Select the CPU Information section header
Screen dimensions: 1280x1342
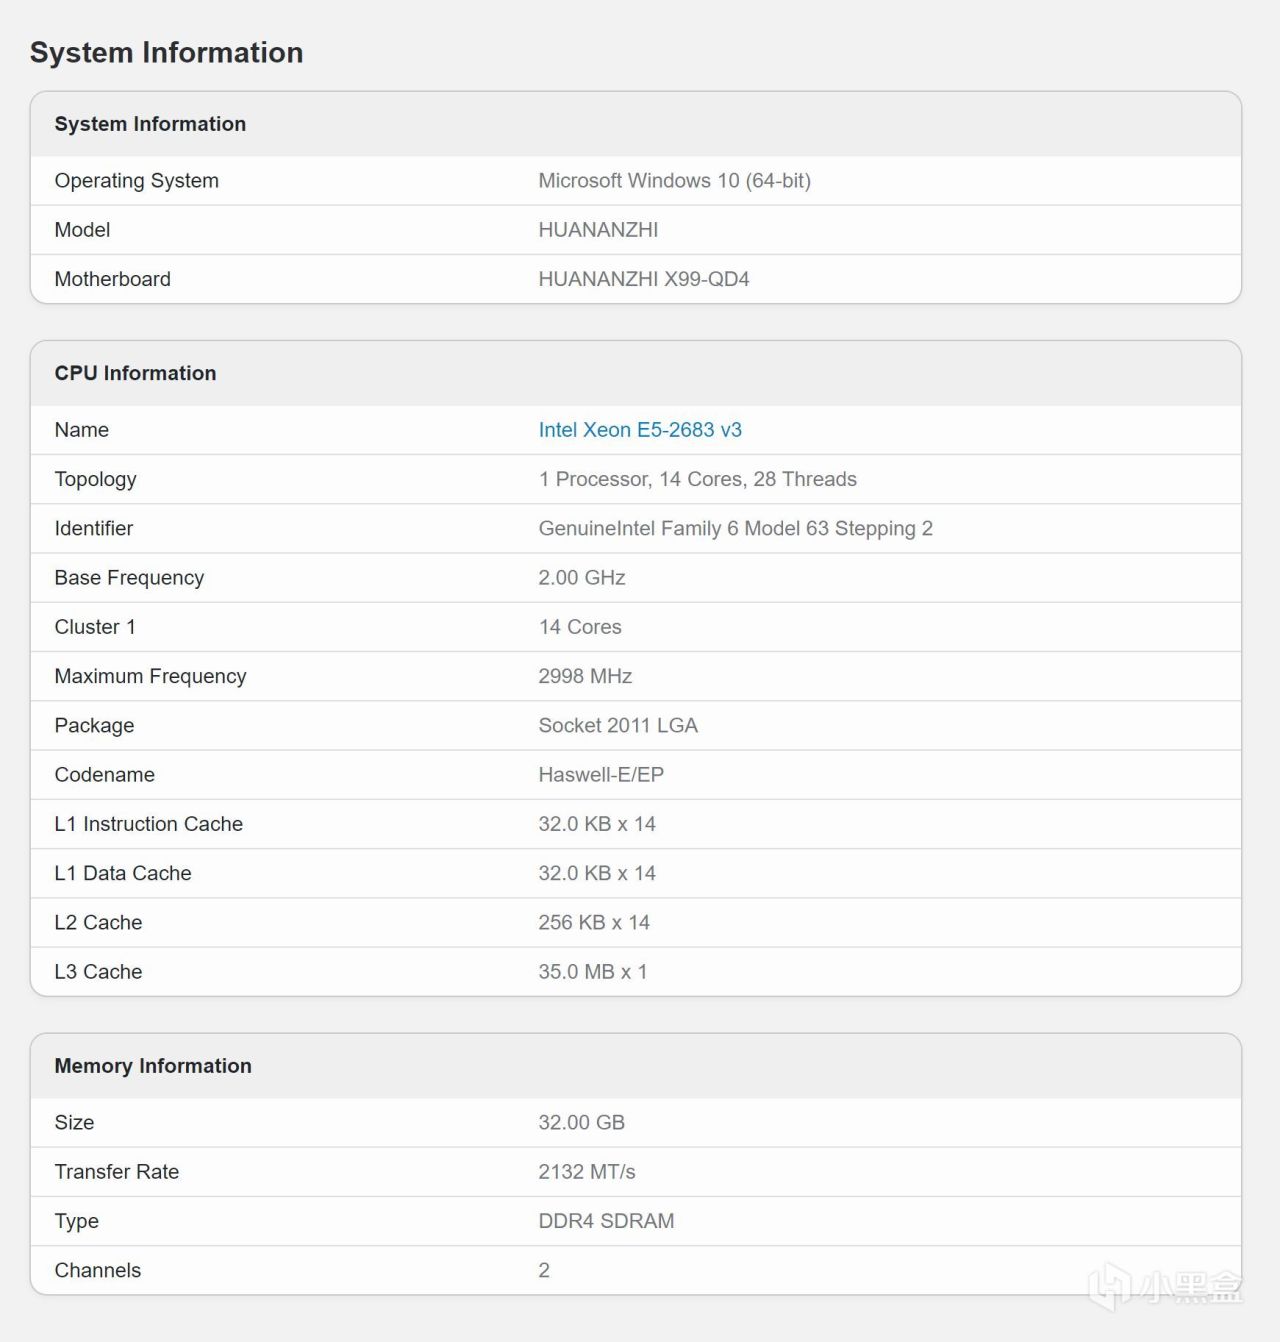point(135,373)
